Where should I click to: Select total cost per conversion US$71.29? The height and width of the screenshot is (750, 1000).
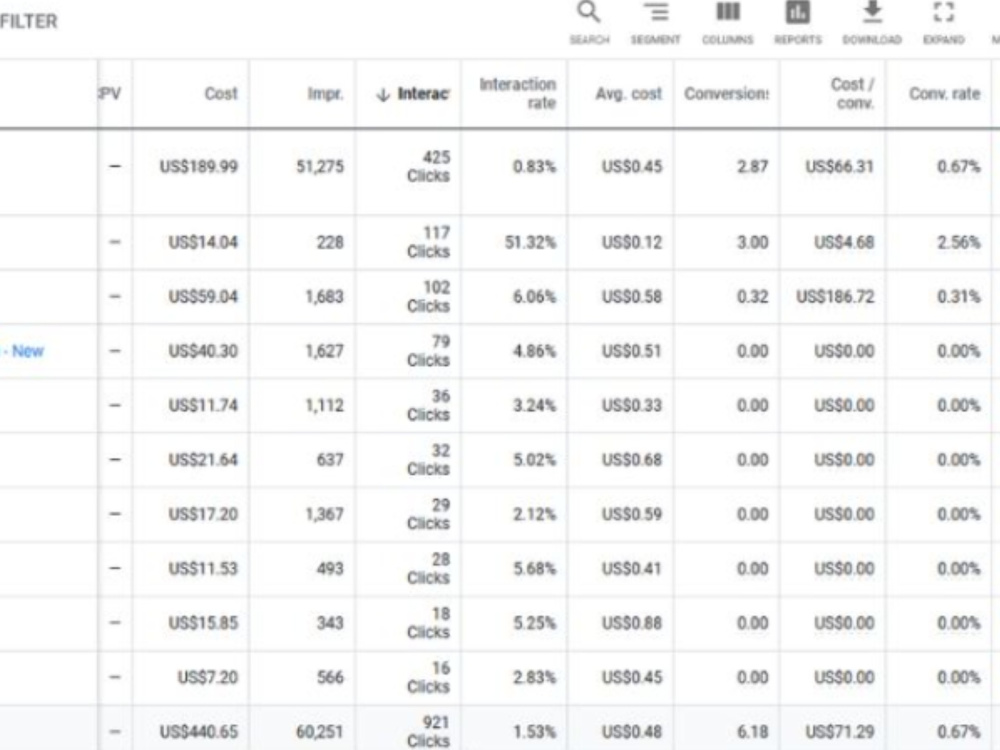point(839,732)
